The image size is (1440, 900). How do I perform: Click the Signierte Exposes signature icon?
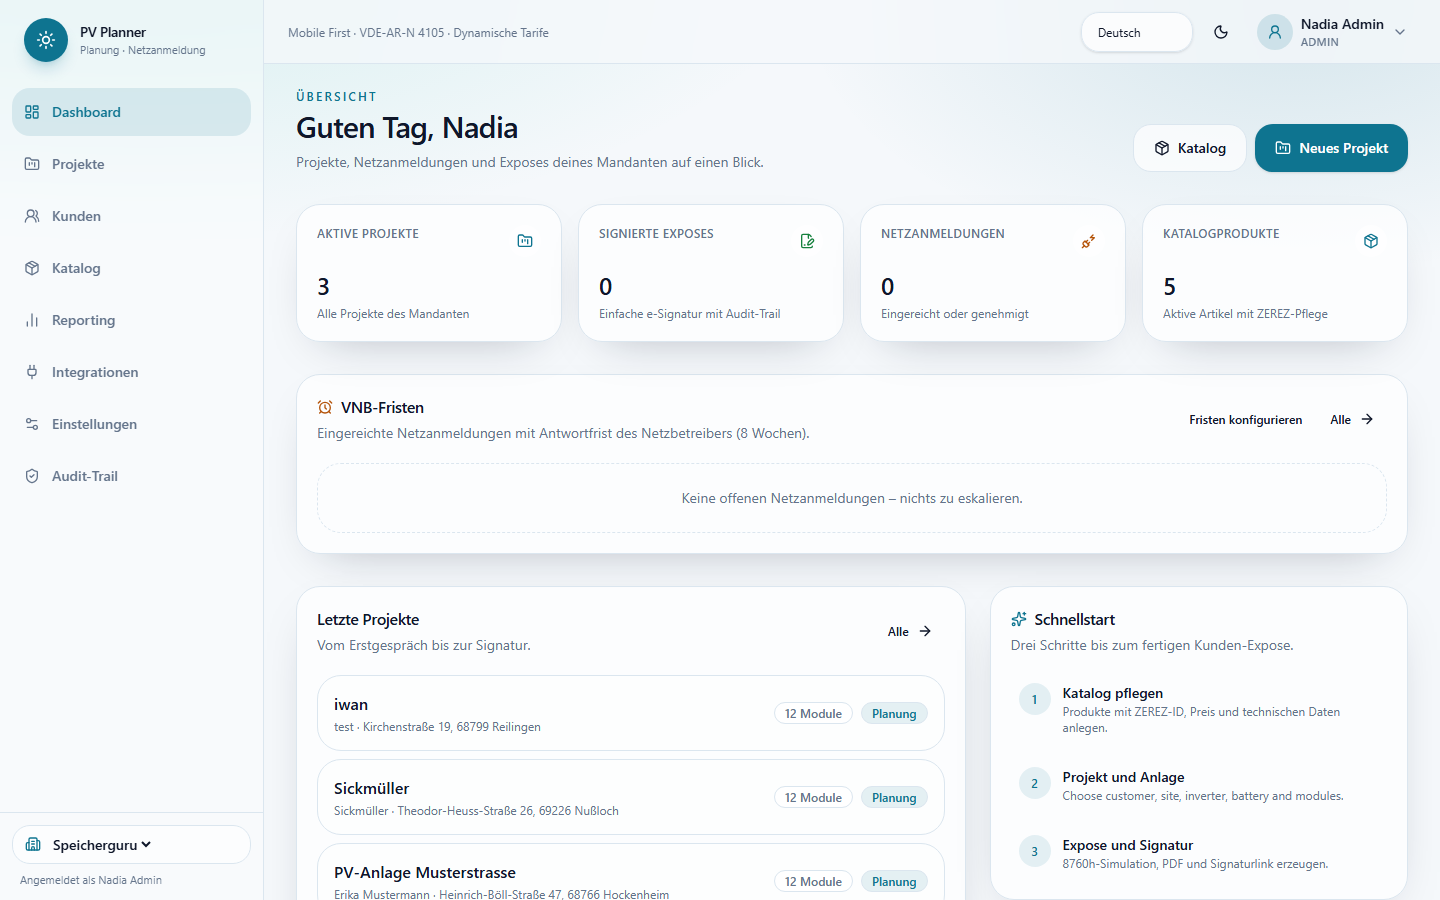pyautogui.click(x=807, y=241)
